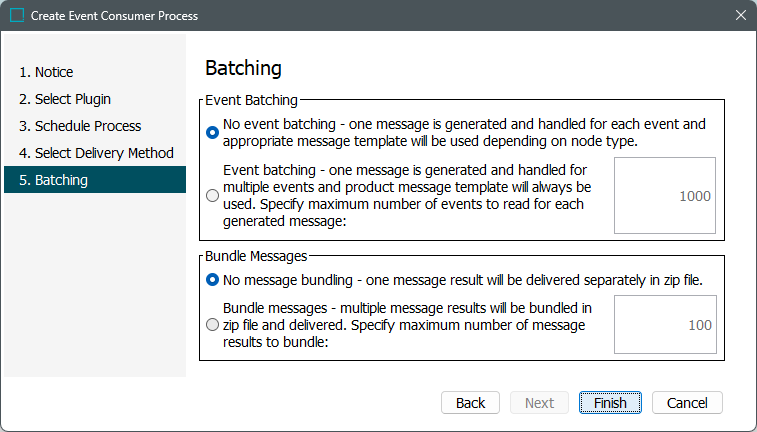Viewport: 757px width, 432px height.
Task: Enable Bundle messages radio option
Action: click(212, 324)
